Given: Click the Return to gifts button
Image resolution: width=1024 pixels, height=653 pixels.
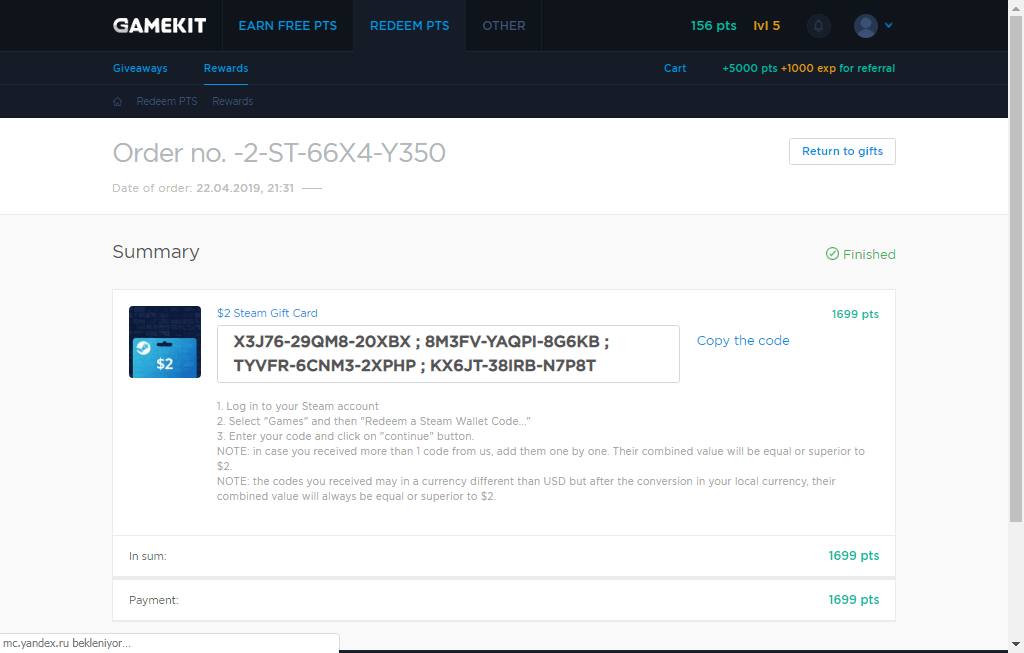Looking at the screenshot, I should pyautogui.click(x=842, y=151).
